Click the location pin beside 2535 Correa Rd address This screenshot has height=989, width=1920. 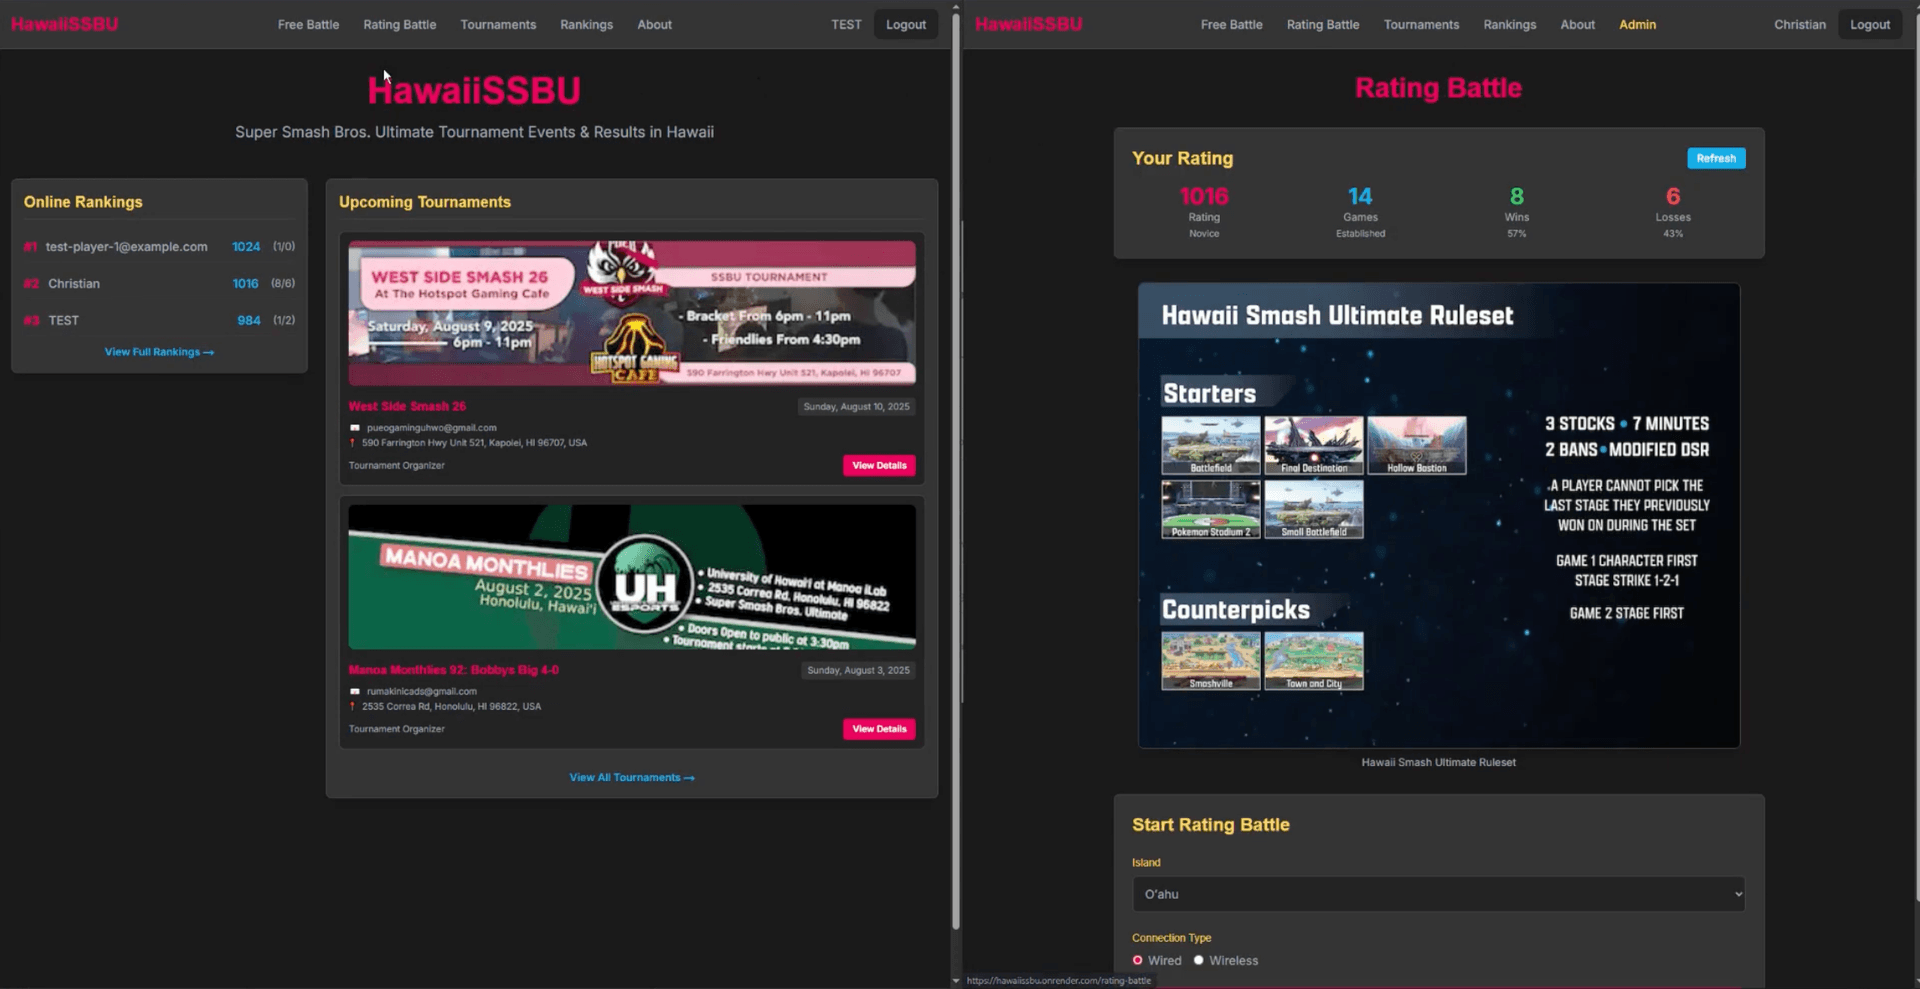tap(352, 707)
